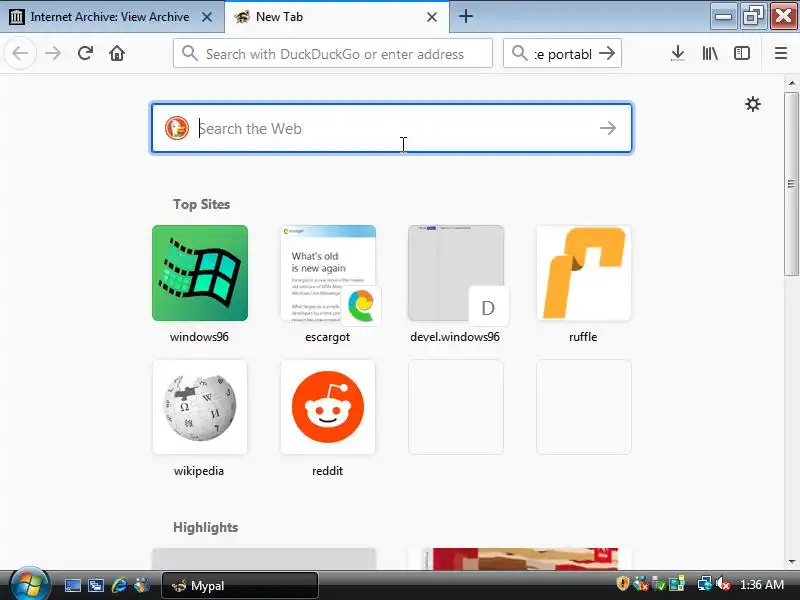Viewport: 800px width, 600px height.
Task: Click the forward navigation arrow
Action: click(x=53, y=53)
